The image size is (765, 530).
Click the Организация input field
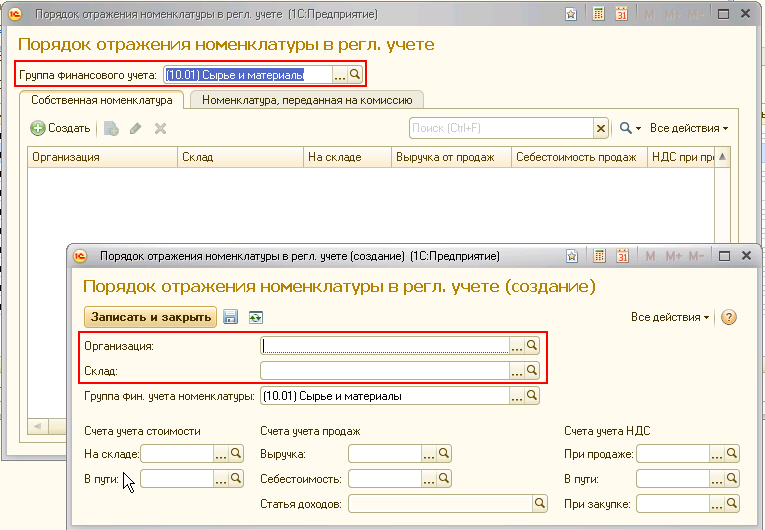click(385, 346)
